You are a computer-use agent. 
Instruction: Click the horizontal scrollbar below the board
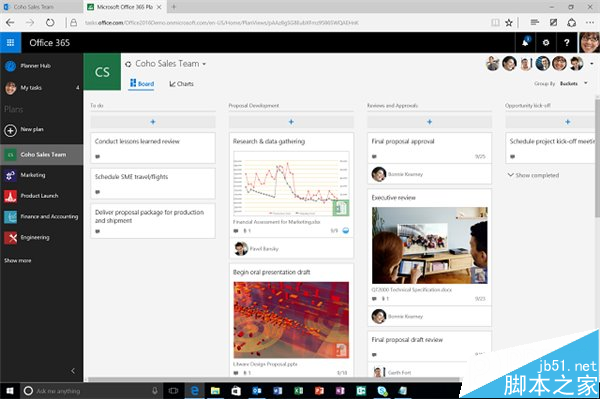[x=273, y=379]
